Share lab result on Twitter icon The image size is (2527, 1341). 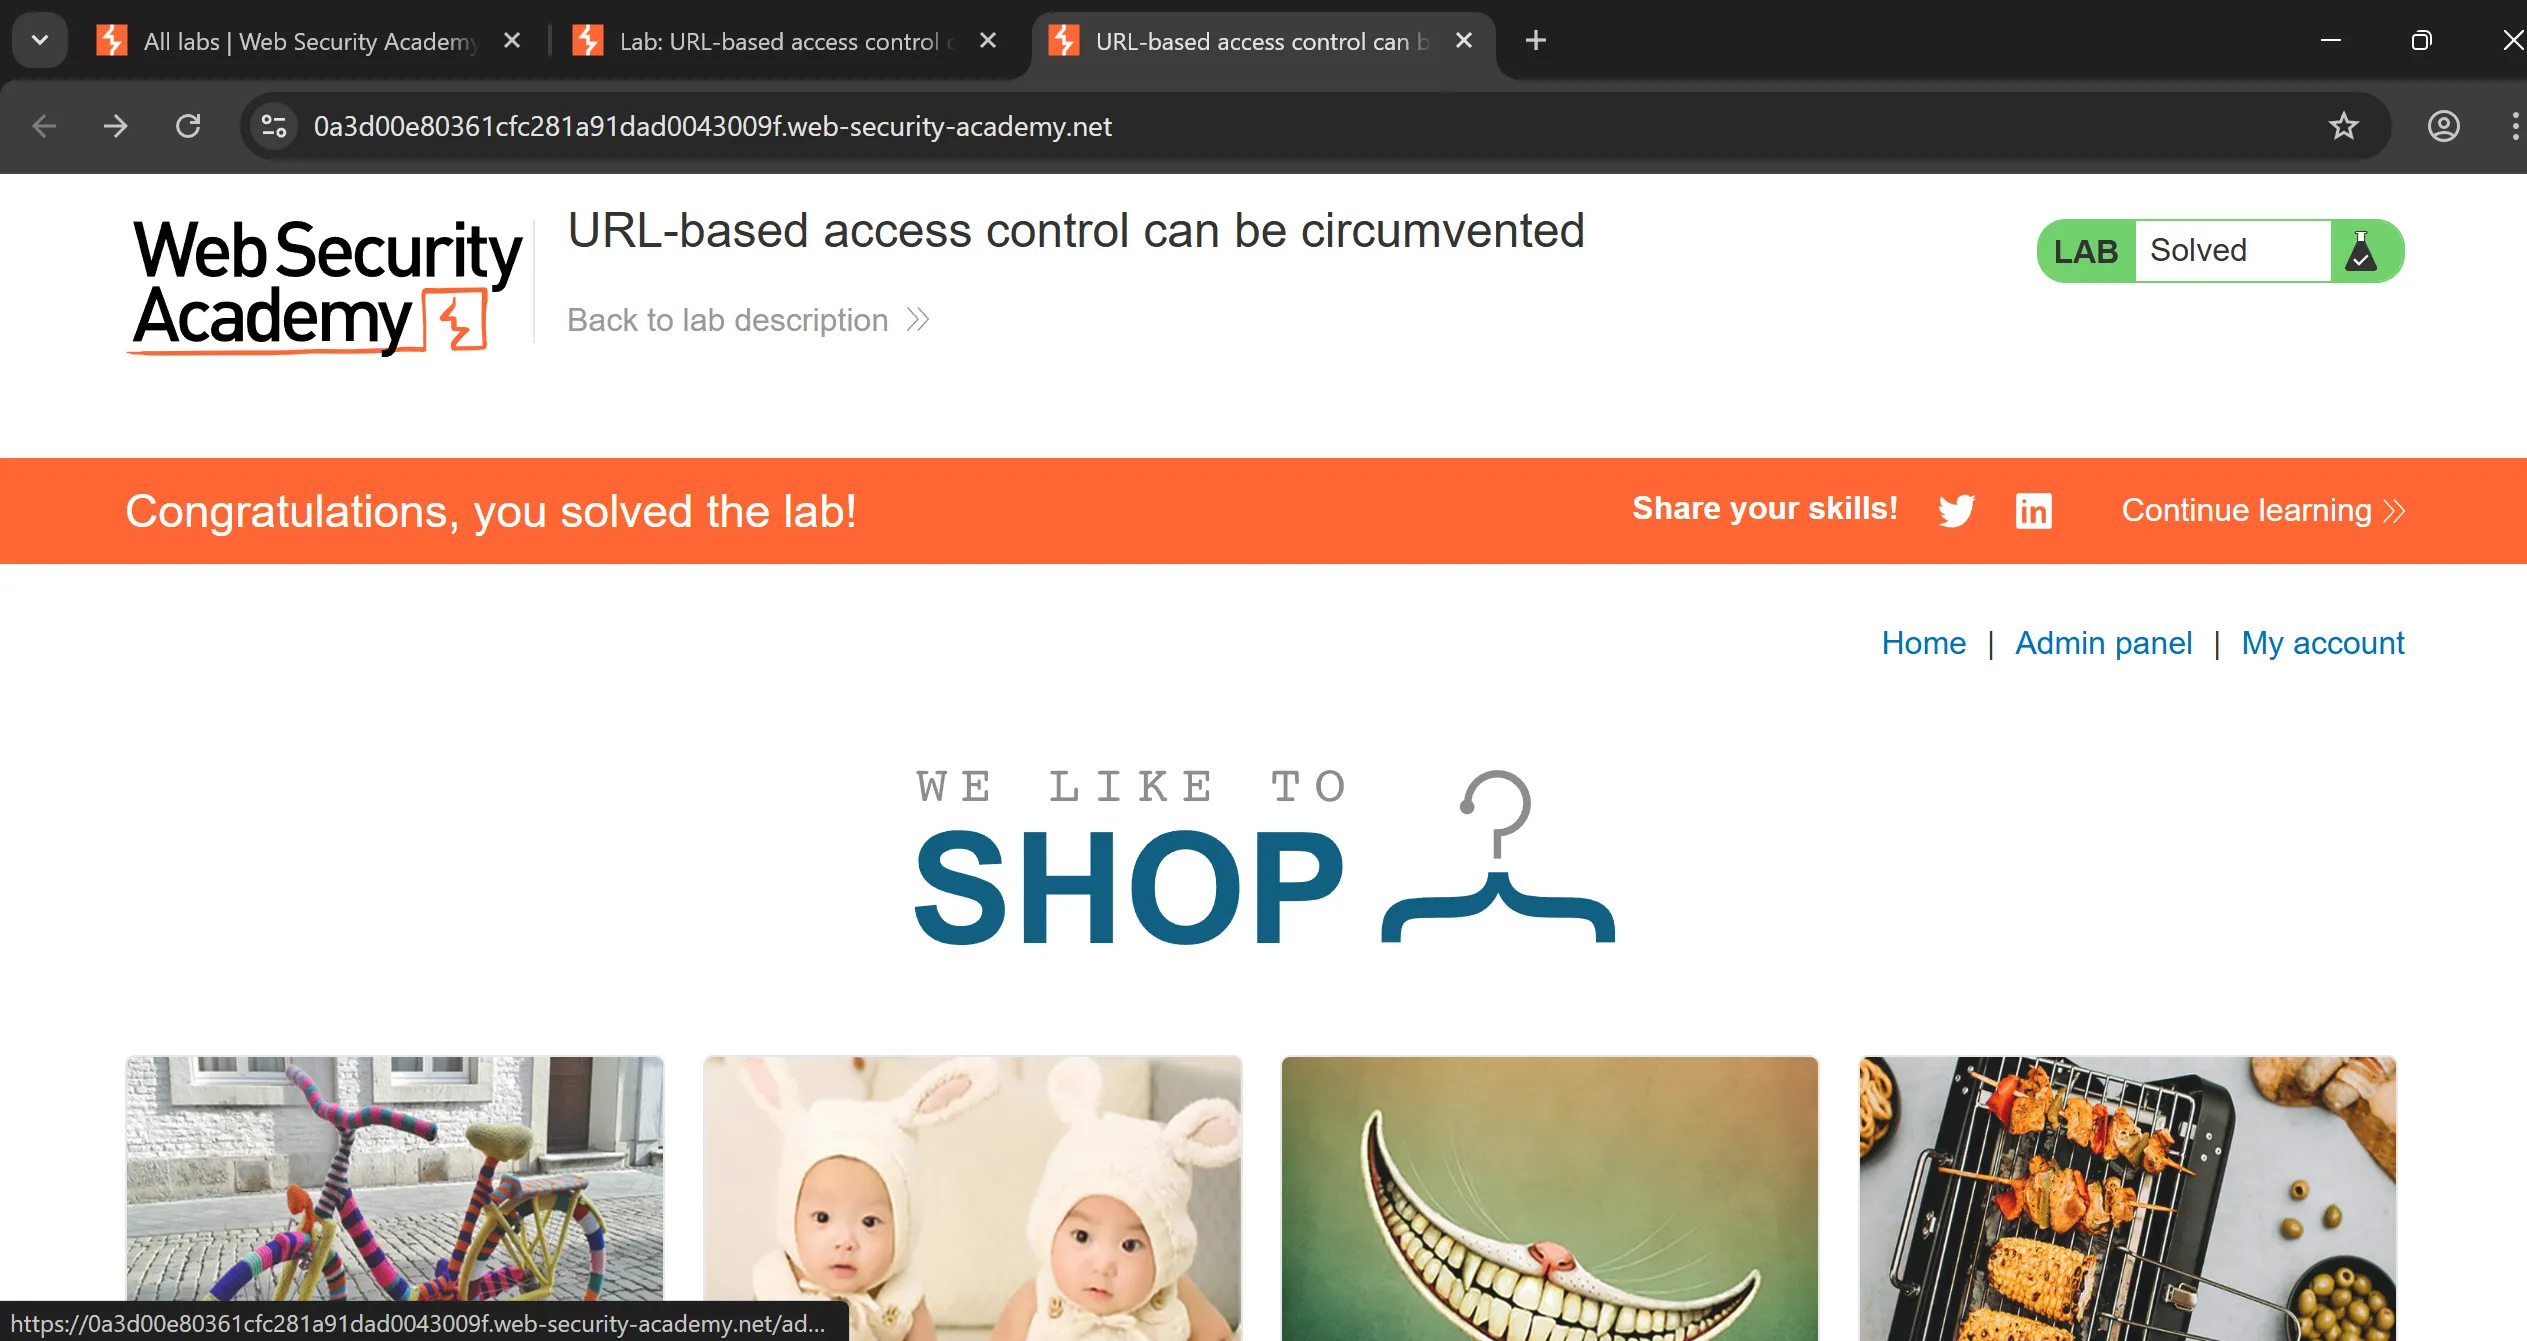coord(1956,510)
